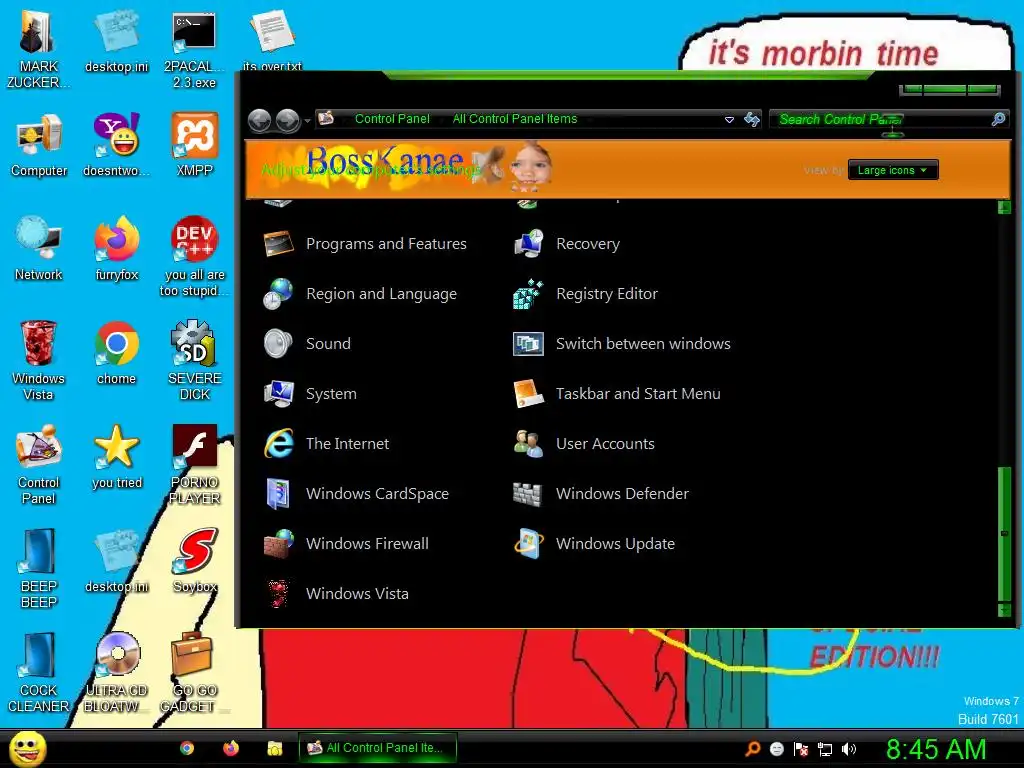Click the 8:45 AM taskbar clock
The height and width of the screenshot is (768, 1024).
[x=936, y=749]
